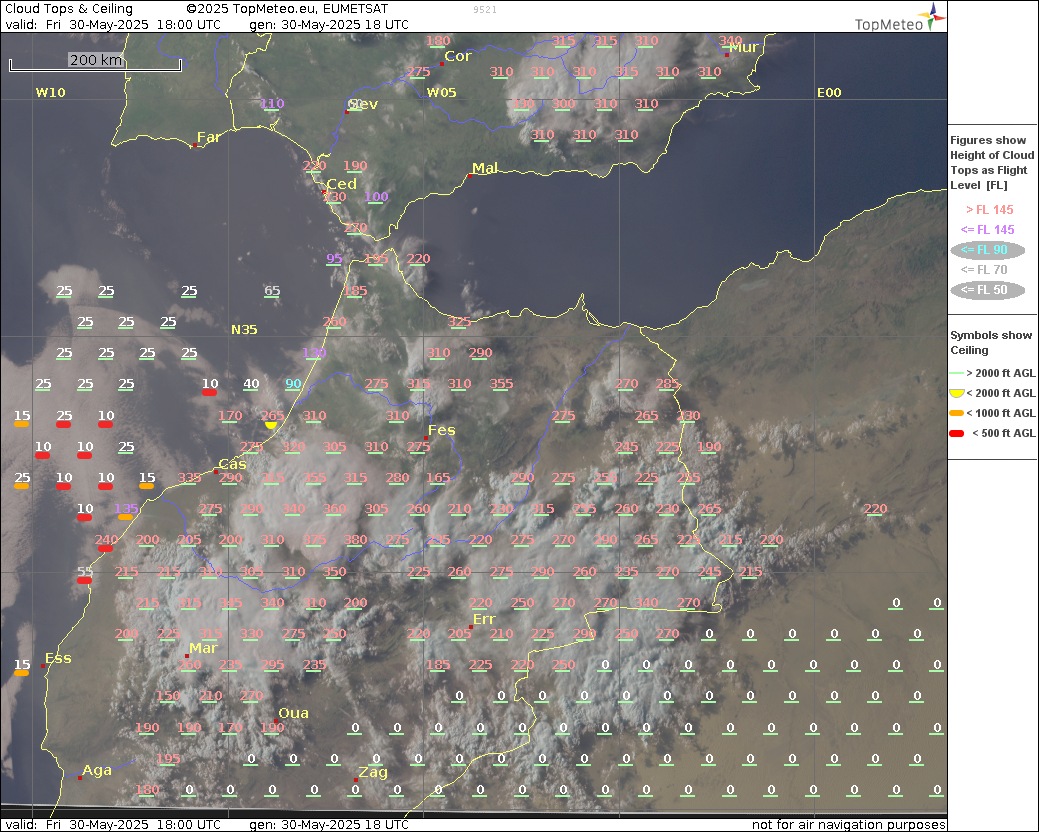Click the cloud top value 325

click(x=459, y=322)
